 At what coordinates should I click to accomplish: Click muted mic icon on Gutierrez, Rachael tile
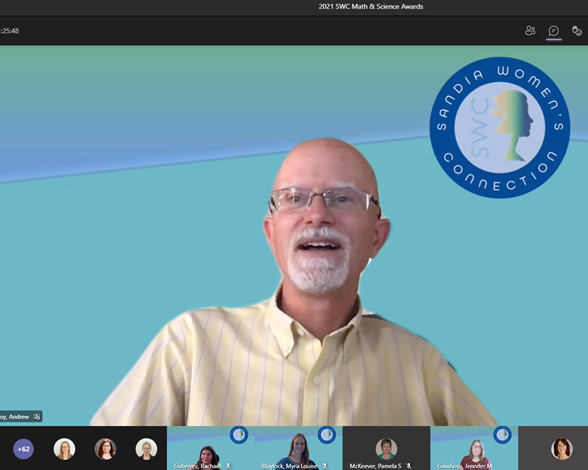click(228, 465)
